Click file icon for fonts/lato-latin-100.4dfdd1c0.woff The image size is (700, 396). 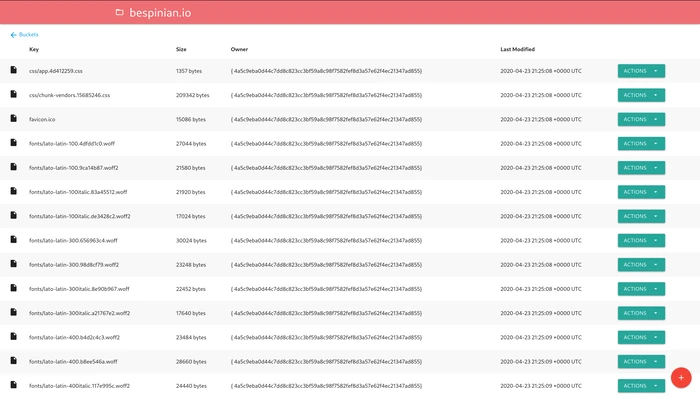click(13, 143)
